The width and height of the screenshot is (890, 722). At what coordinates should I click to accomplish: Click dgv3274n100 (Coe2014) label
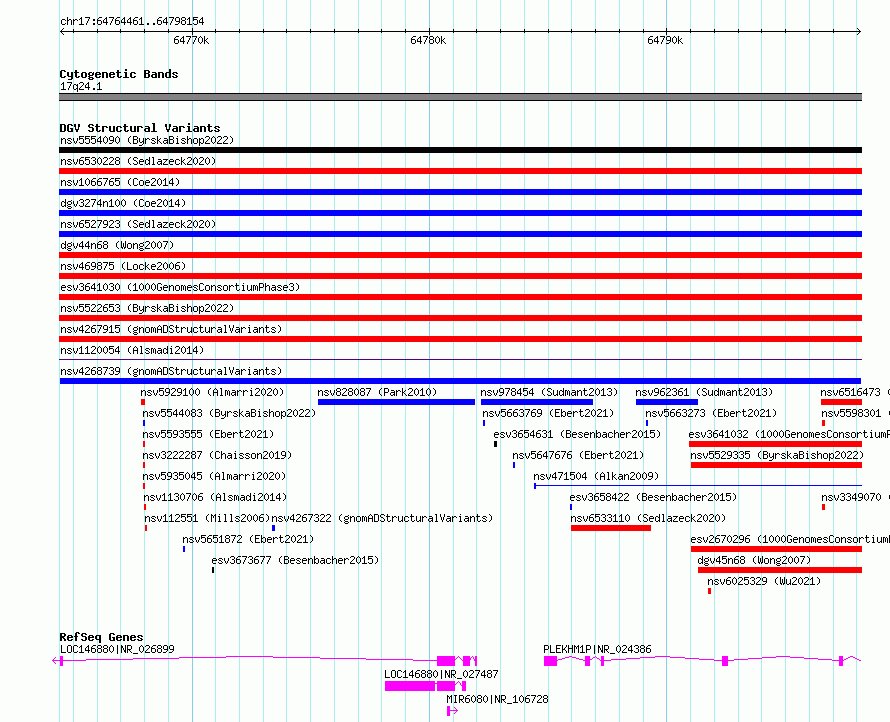(x=123, y=203)
